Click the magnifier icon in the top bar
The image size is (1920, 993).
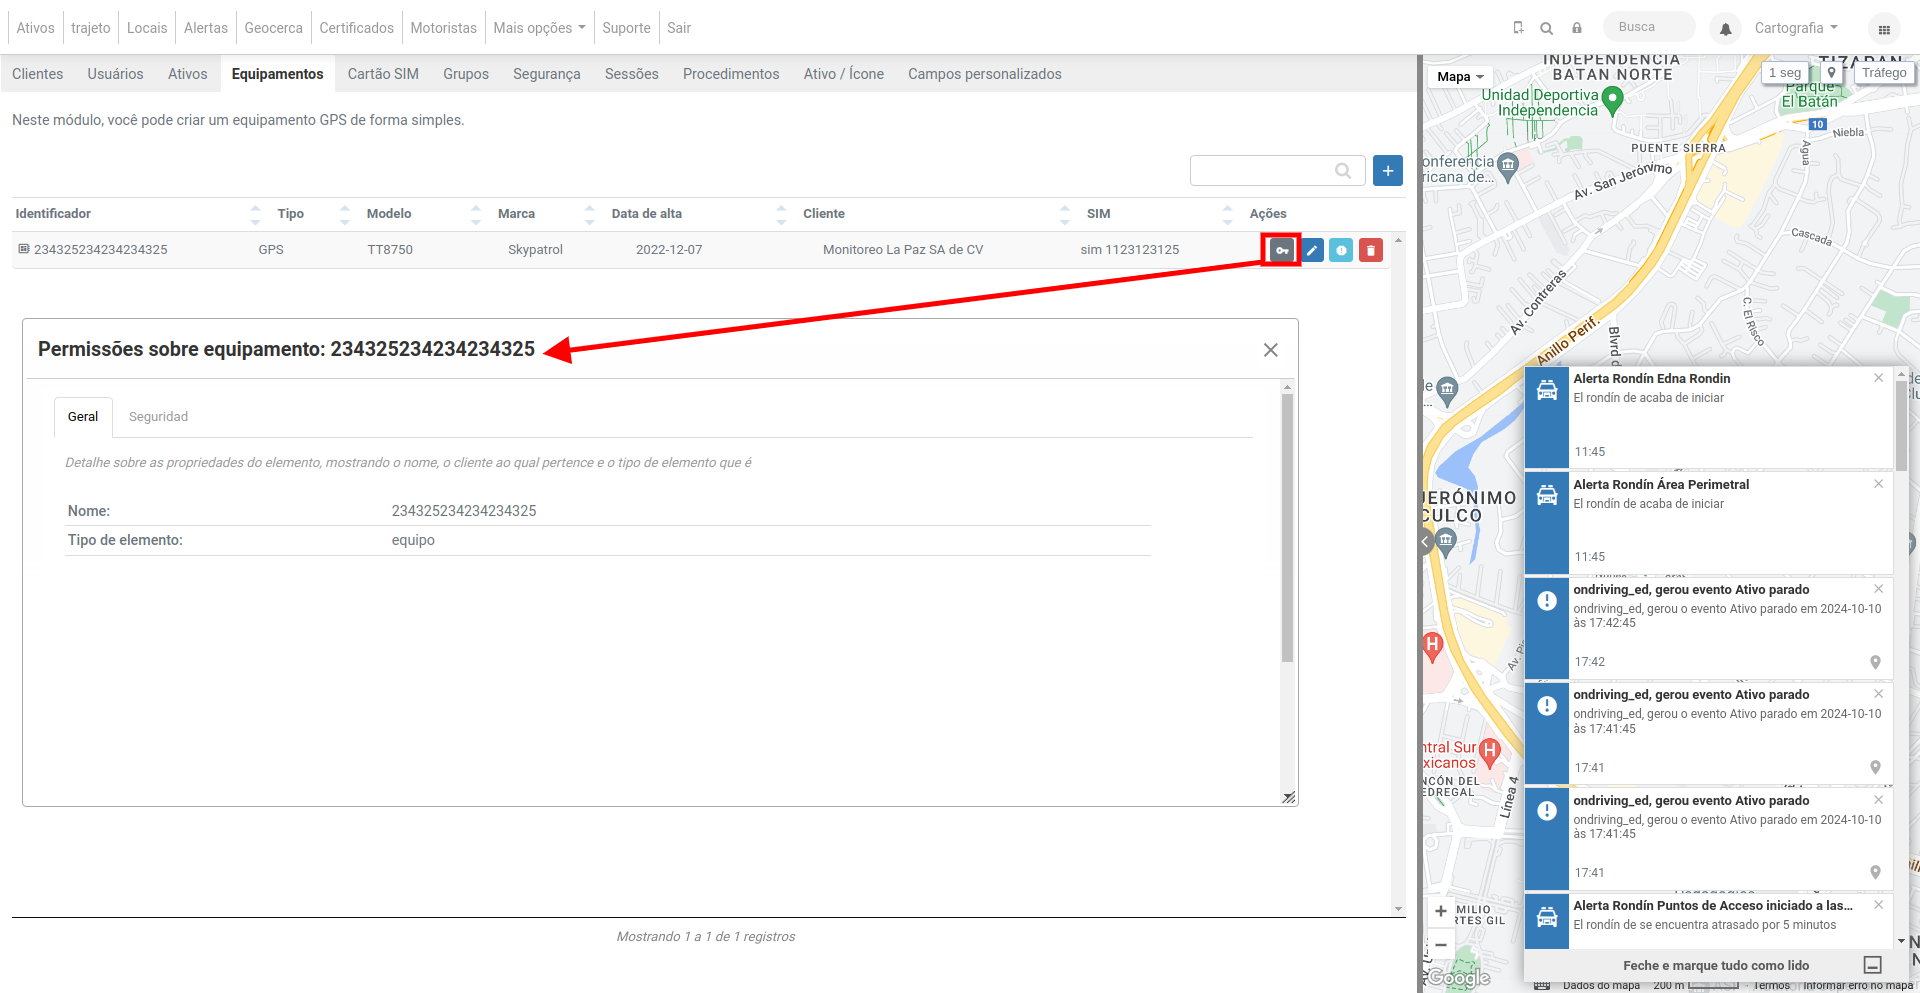coord(1546,28)
